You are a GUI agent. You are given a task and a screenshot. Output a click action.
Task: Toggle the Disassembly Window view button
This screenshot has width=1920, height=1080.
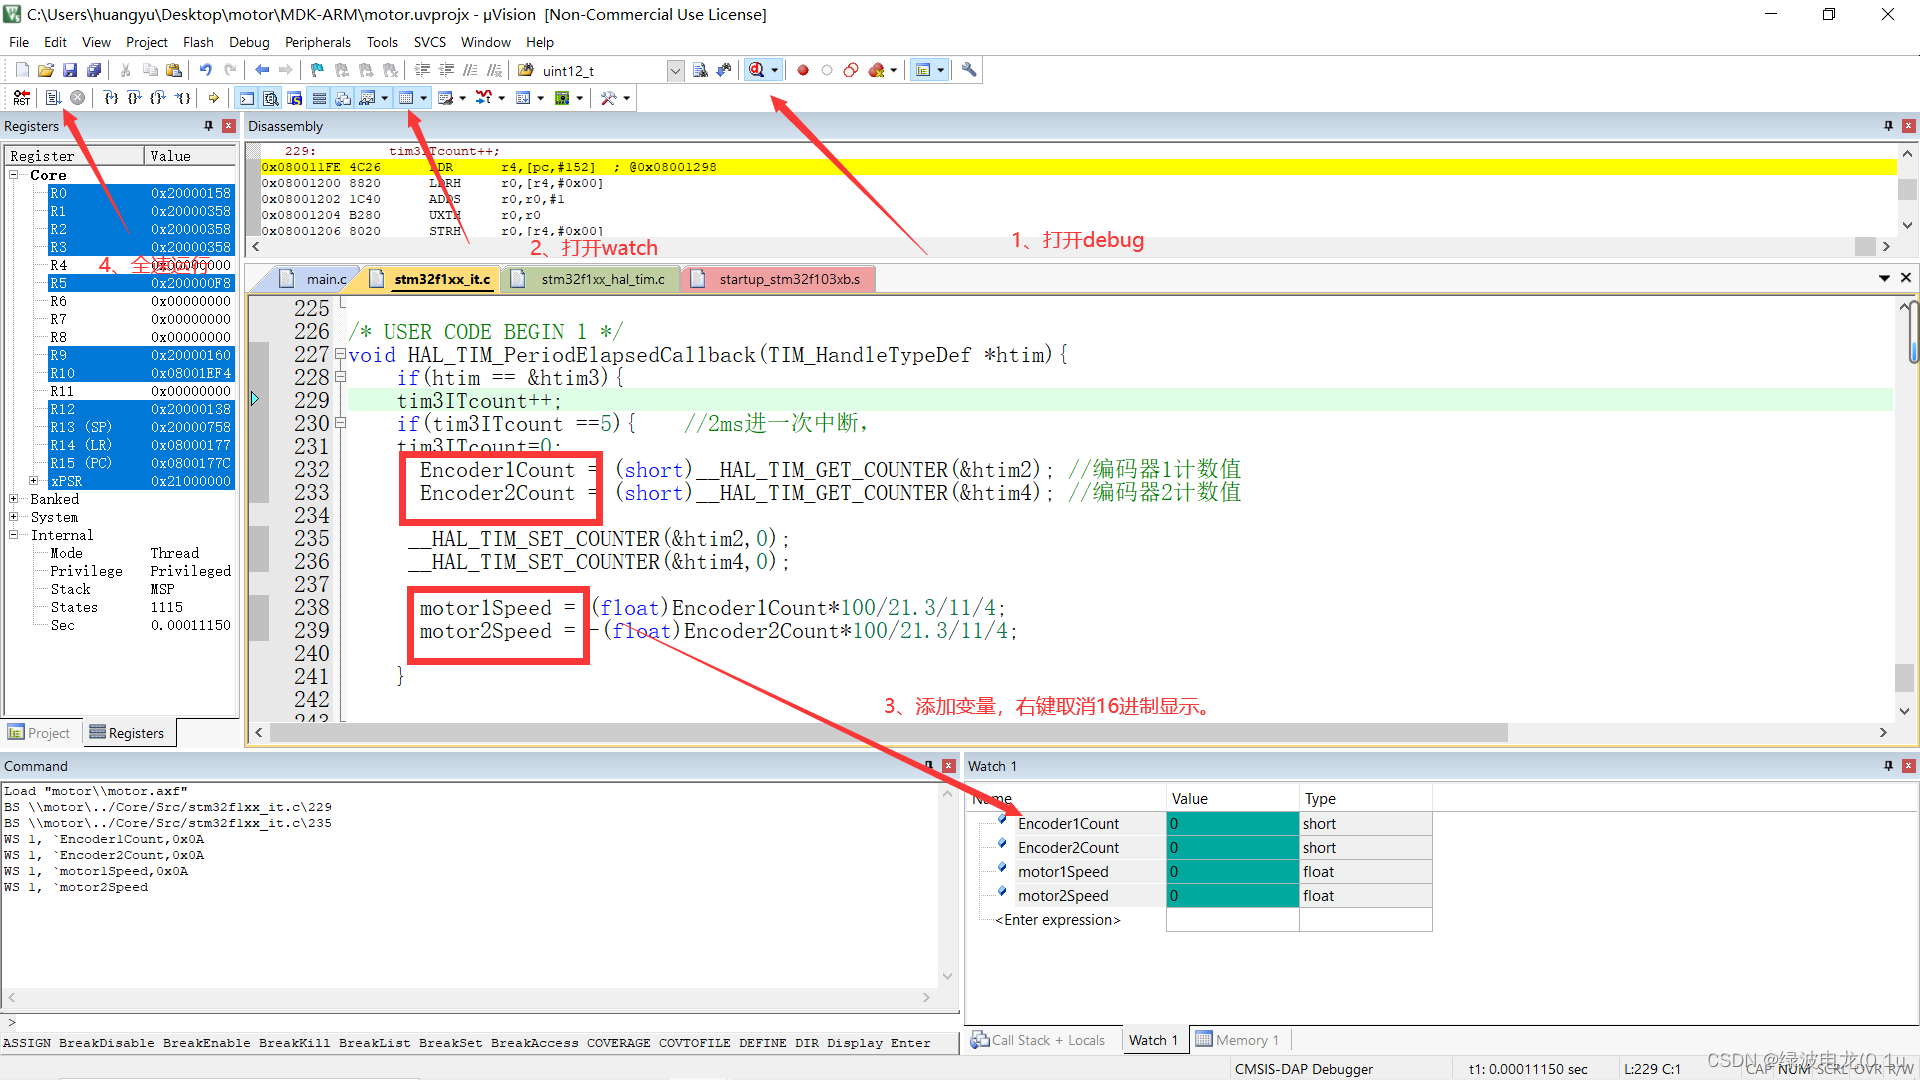(271, 98)
